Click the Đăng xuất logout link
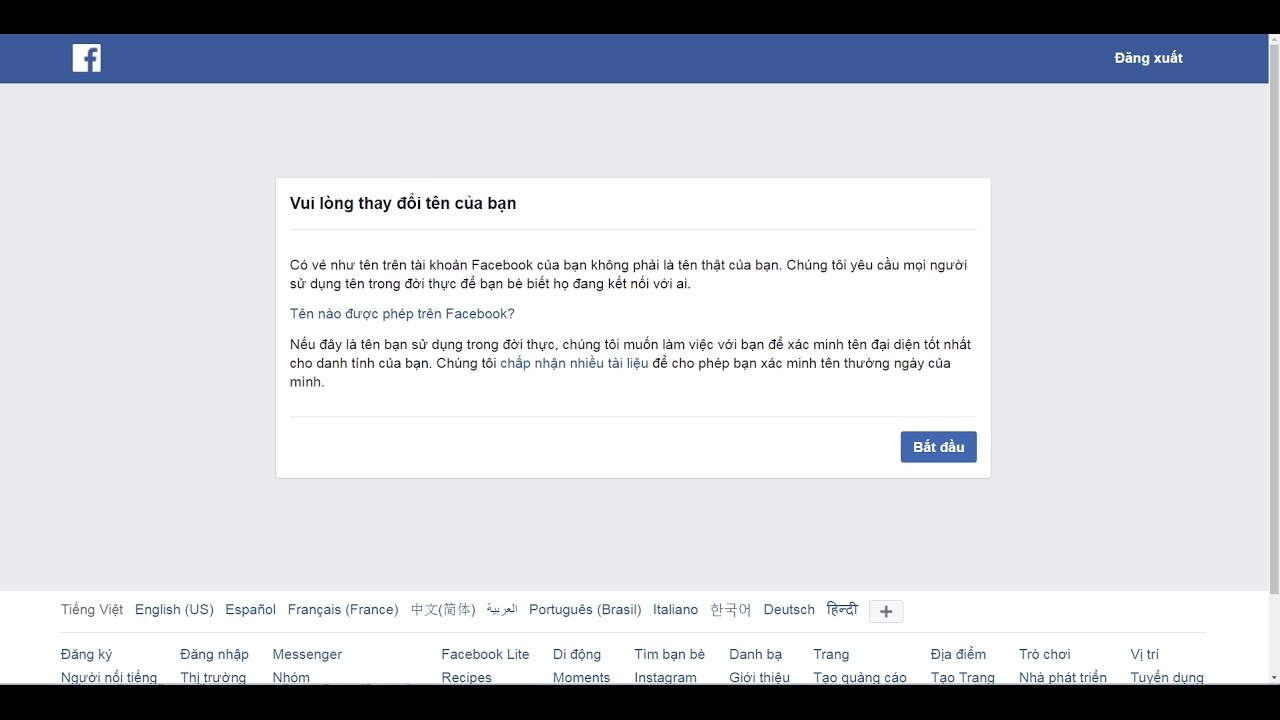1280x720 pixels. coord(1148,58)
